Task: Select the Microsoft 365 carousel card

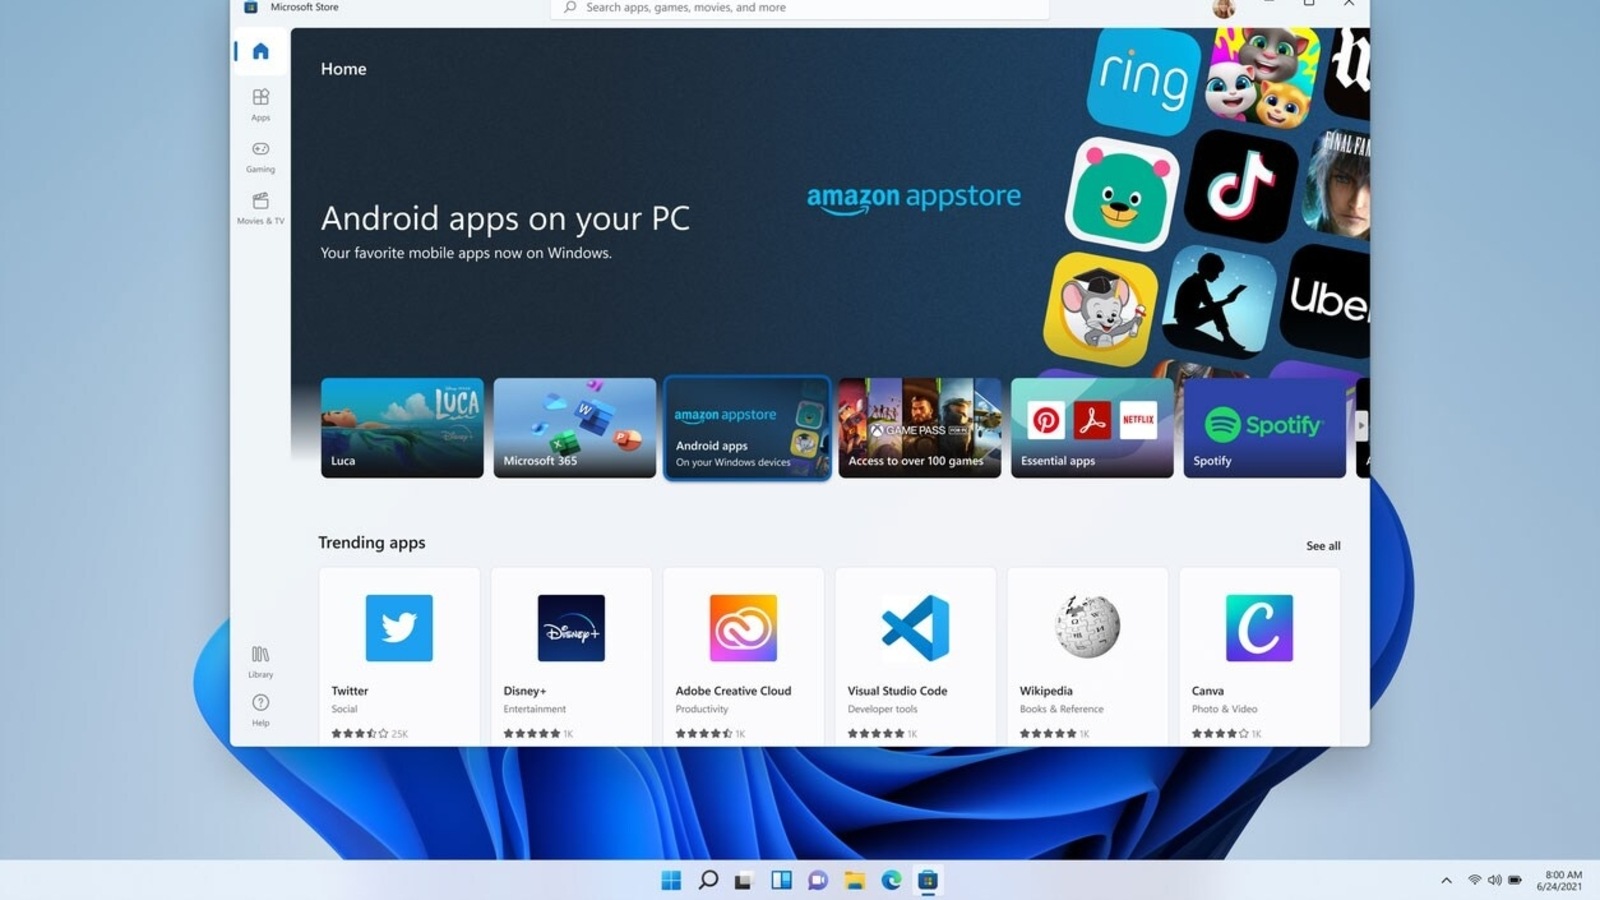Action: 575,428
